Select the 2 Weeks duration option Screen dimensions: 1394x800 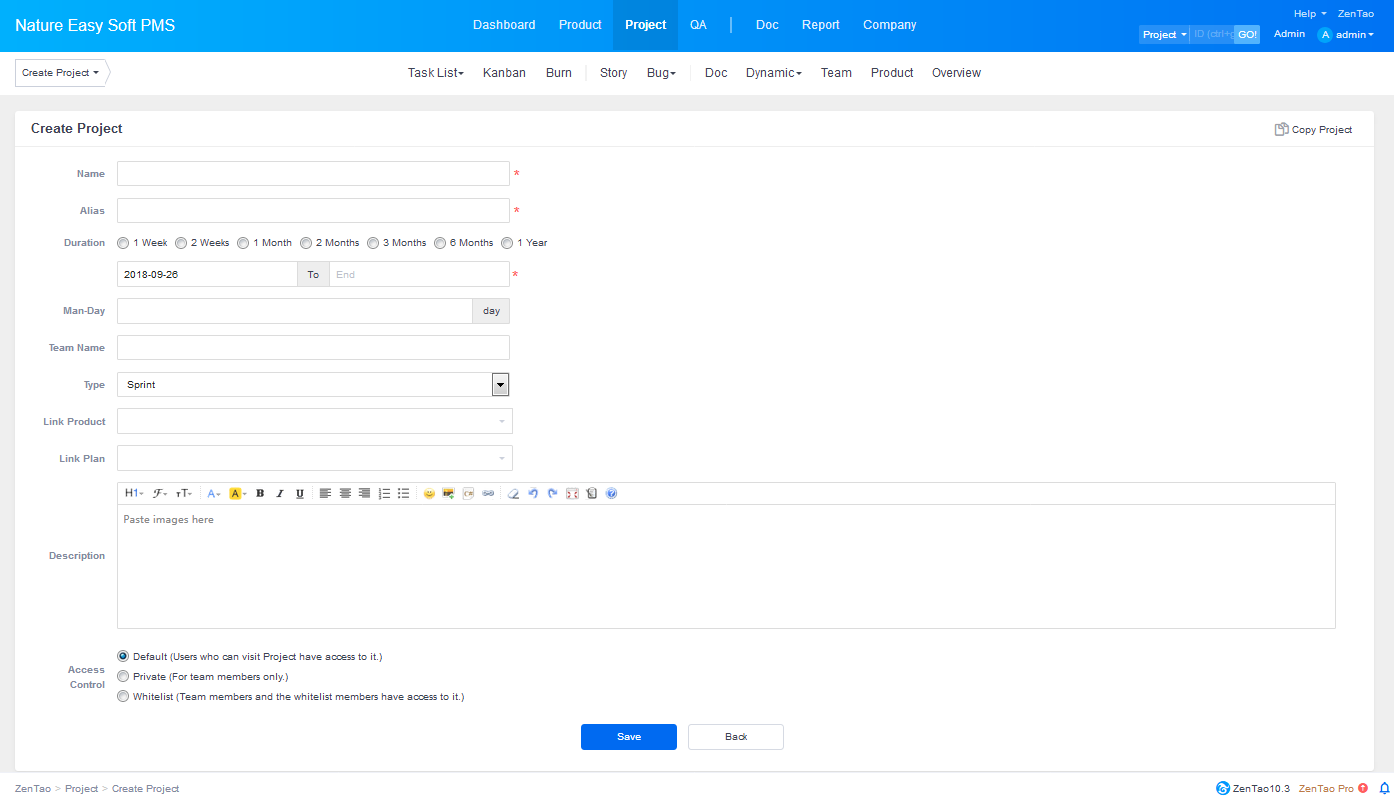click(x=181, y=243)
